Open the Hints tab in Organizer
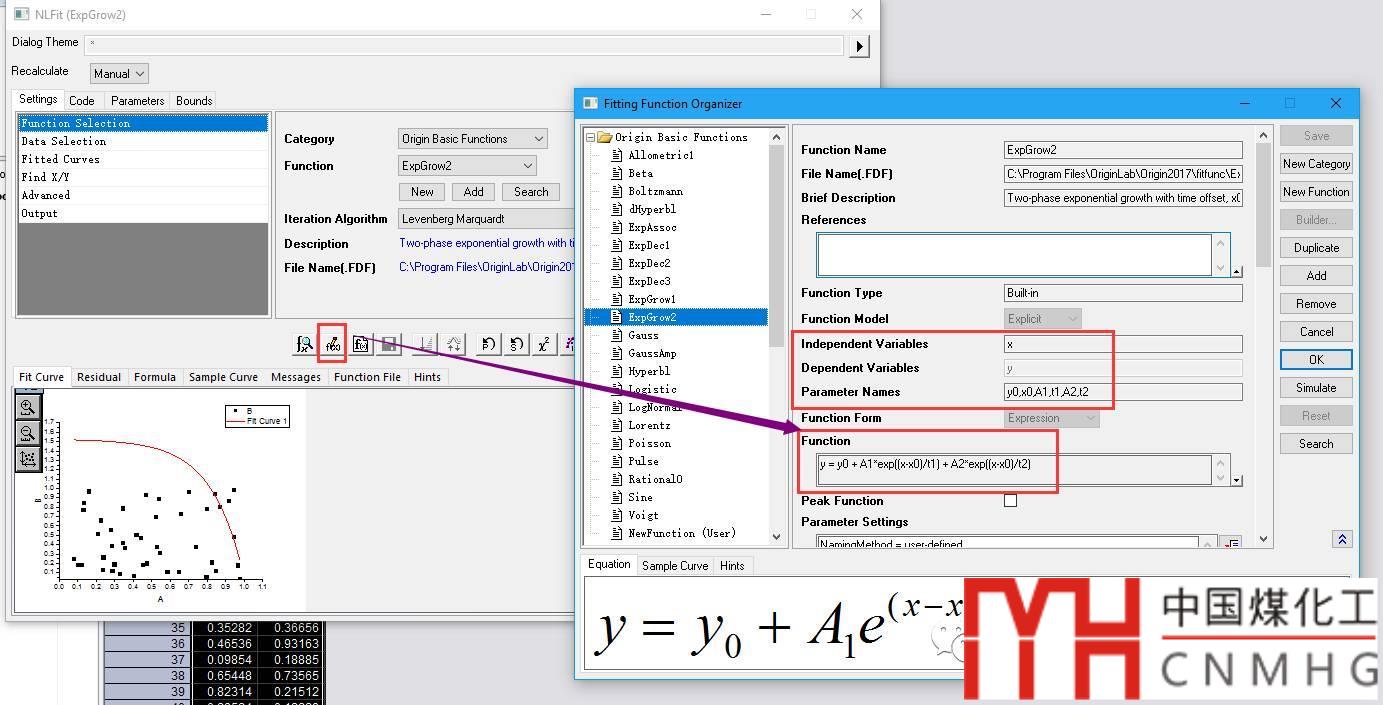Viewport: 1383px width, 705px height. [x=732, y=566]
